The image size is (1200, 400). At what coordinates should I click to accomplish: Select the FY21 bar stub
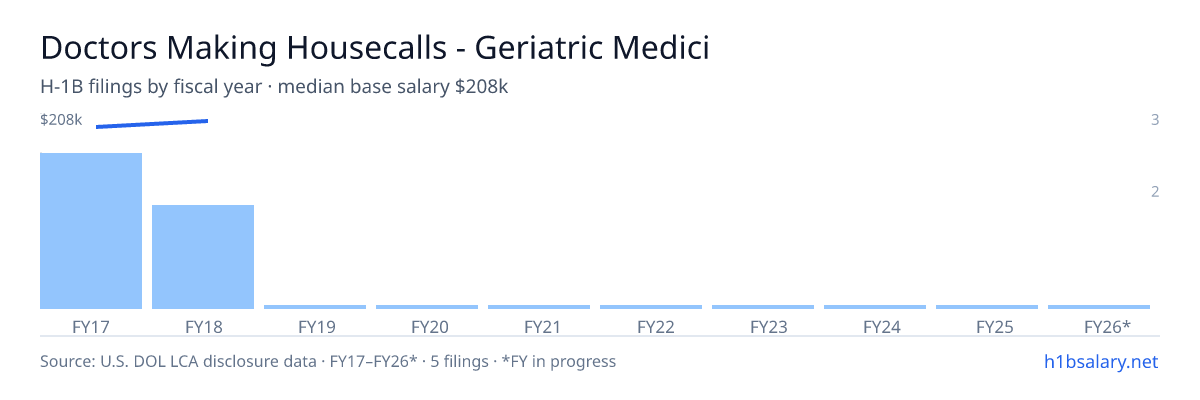click(x=539, y=307)
